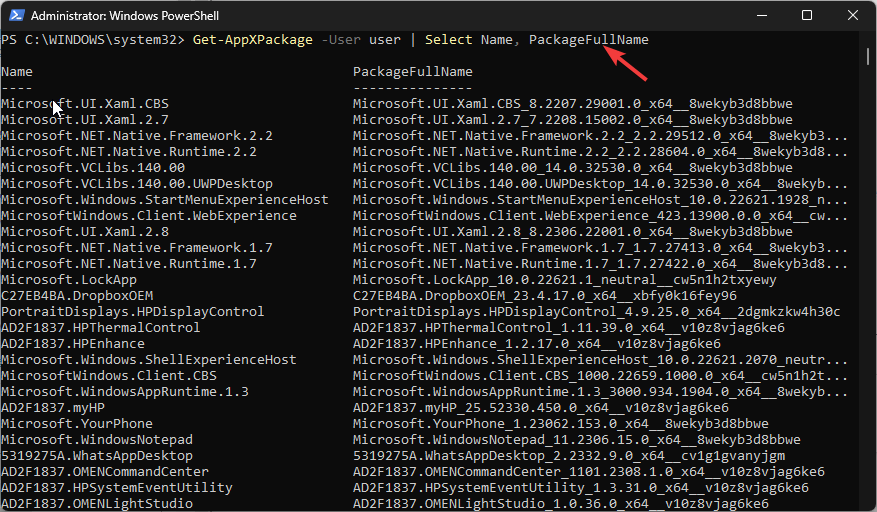Select the Microsoft.WindowsNotepad name entry
This screenshot has width=877, height=512.
(97, 439)
